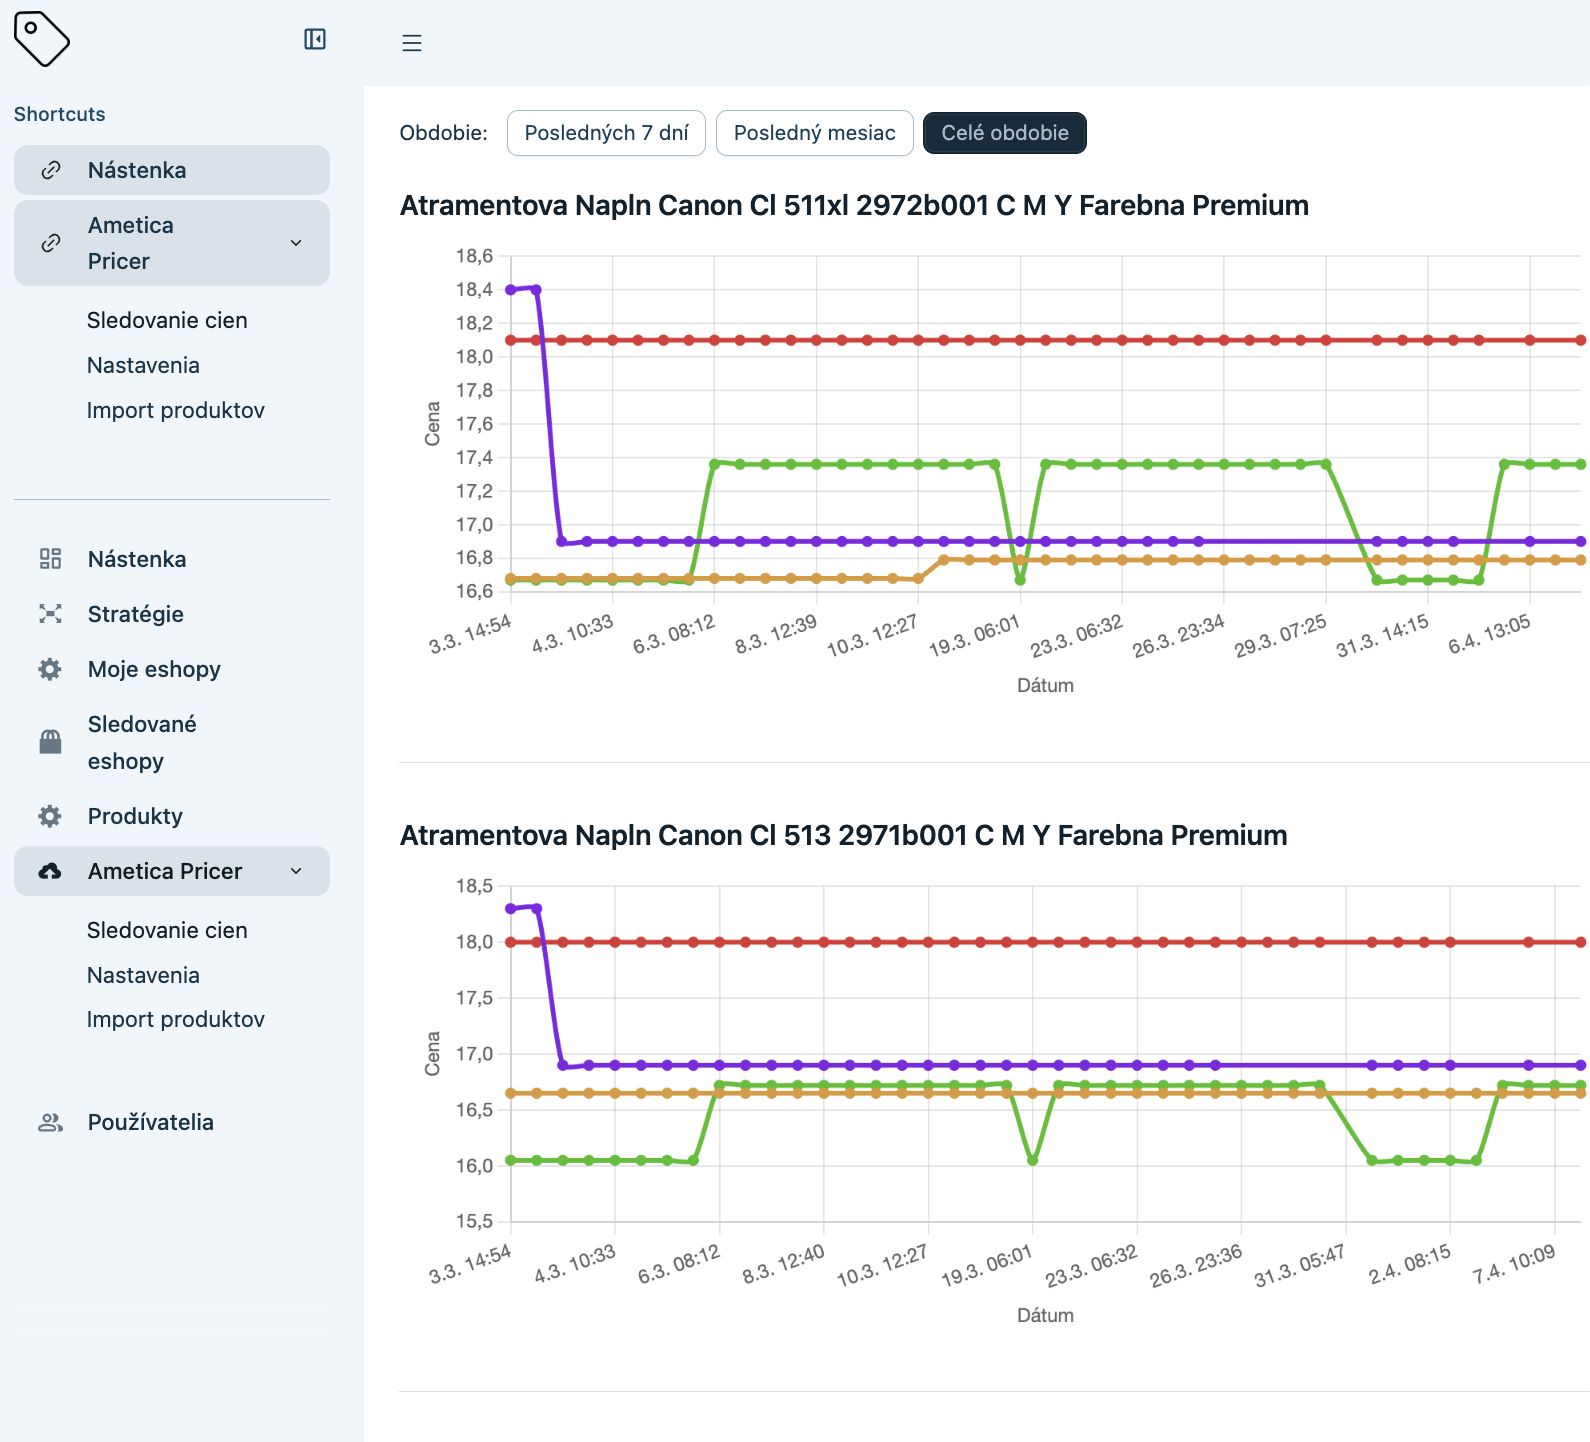Click the store icon for Sledované eshopy
This screenshot has height=1442, width=1590.
click(50, 742)
